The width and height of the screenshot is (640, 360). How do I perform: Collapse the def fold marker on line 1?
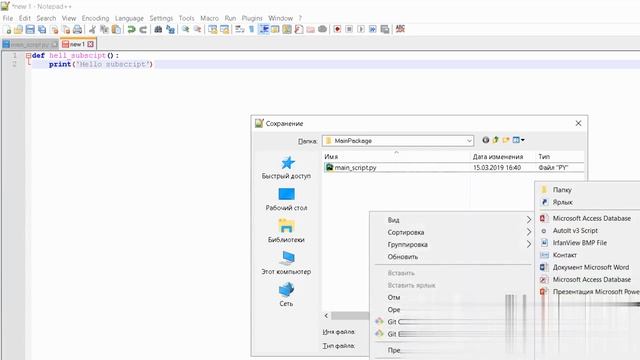28,56
